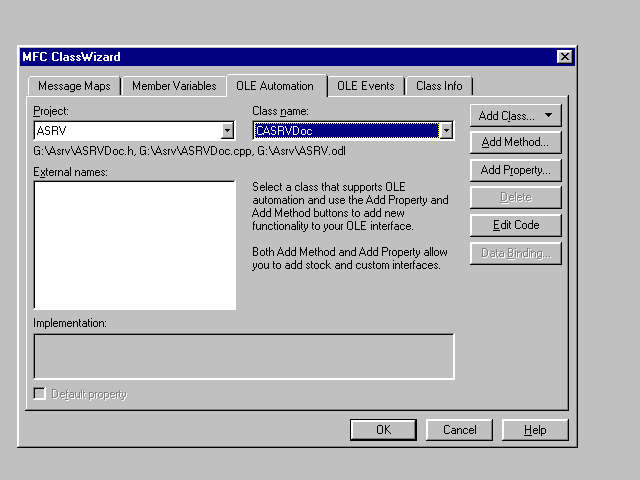This screenshot has height=480, width=640.
Task: Open the Class name dropdown arrow
Action: [x=446, y=130]
